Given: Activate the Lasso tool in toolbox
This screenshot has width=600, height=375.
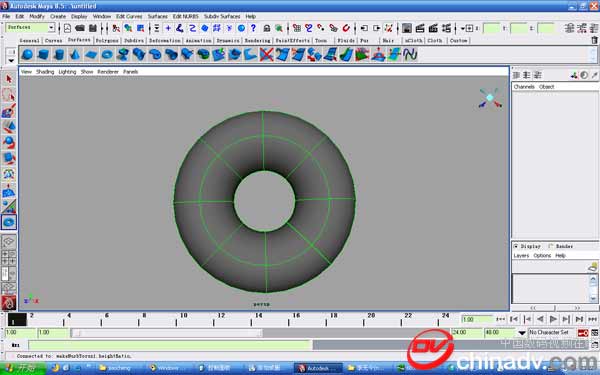Looking at the screenshot, I should (x=9, y=95).
